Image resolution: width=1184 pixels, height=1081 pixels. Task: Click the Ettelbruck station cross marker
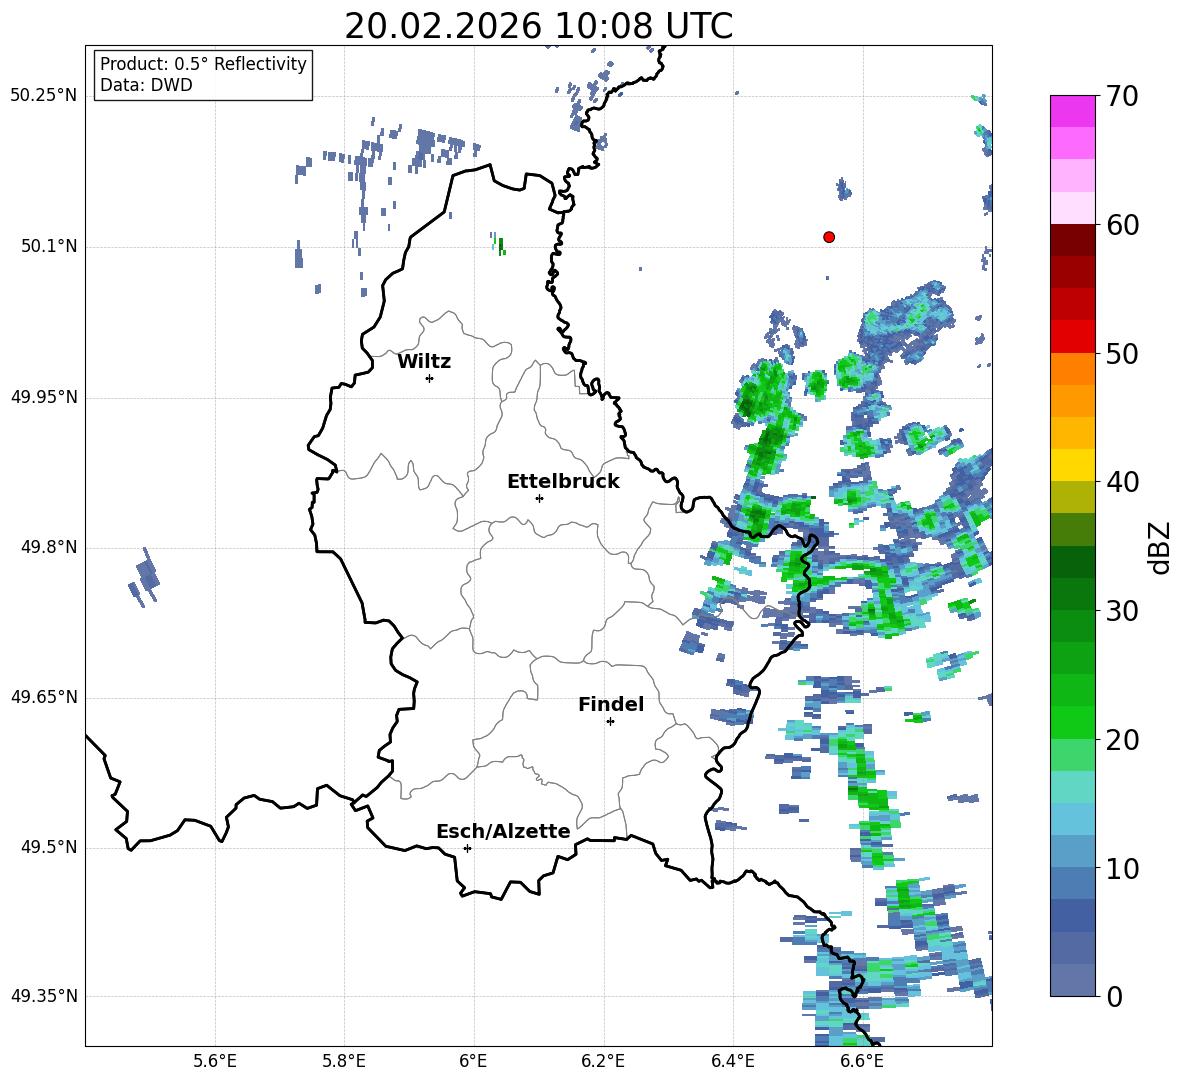[539, 498]
